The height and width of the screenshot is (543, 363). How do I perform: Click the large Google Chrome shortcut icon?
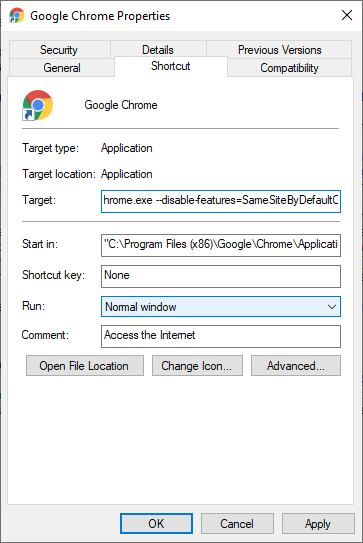[37, 105]
